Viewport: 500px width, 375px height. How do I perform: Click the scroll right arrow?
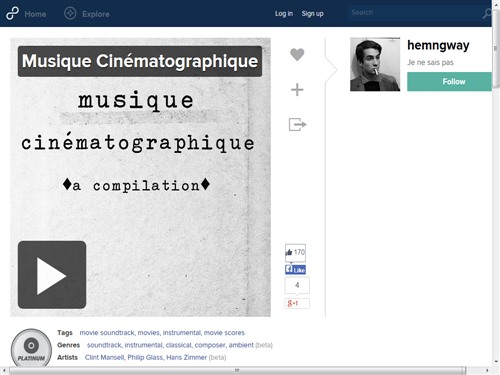click(x=487, y=370)
